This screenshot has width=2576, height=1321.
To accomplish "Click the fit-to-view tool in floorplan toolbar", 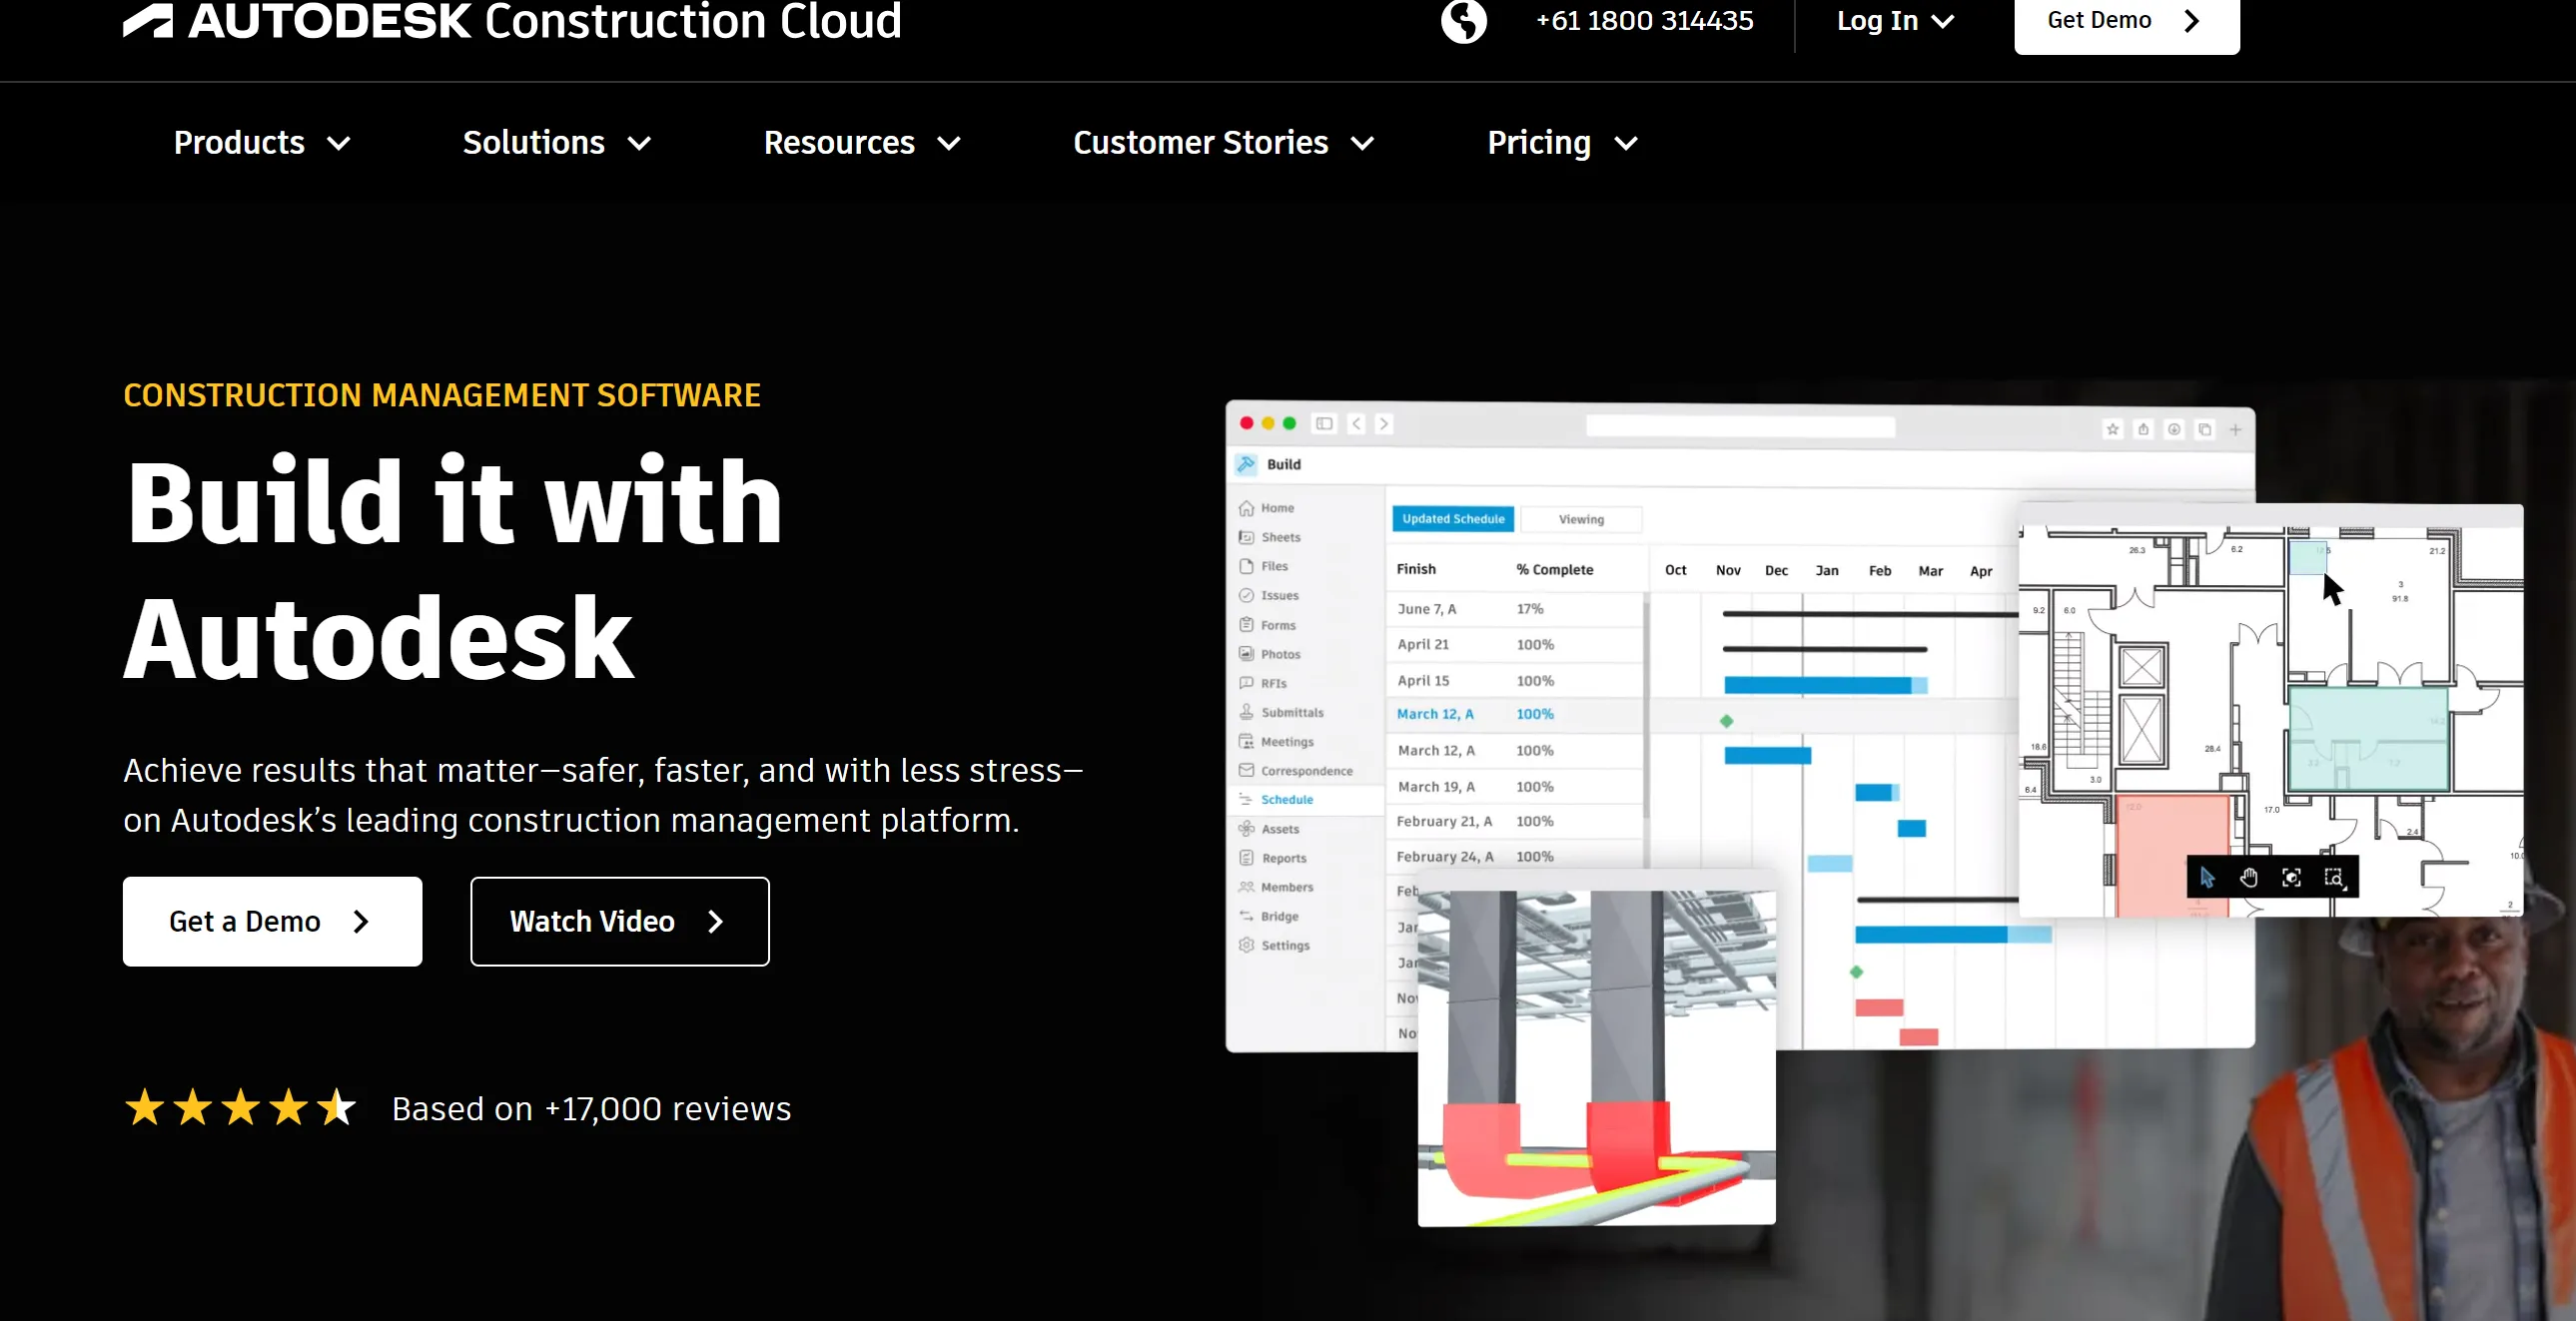I will click(2292, 877).
